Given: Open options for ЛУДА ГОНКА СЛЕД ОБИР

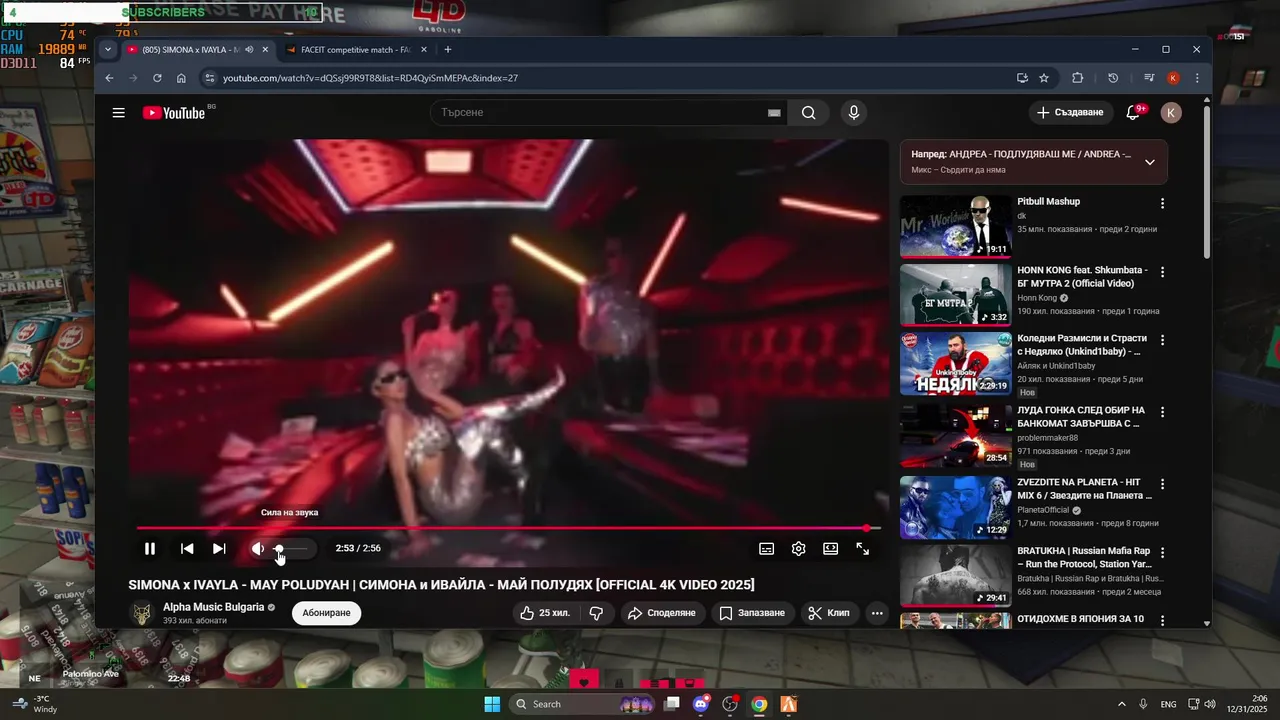Looking at the screenshot, I should (x=1162, y=412).
